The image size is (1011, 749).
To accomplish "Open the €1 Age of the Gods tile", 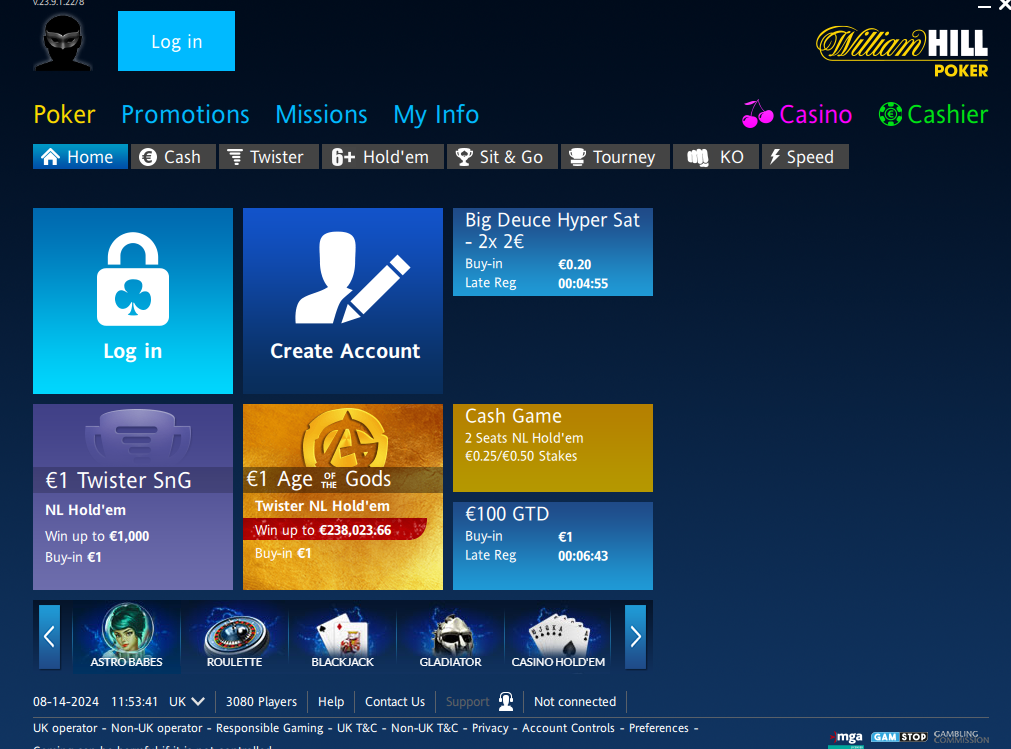I will click(x=343, y=496).
